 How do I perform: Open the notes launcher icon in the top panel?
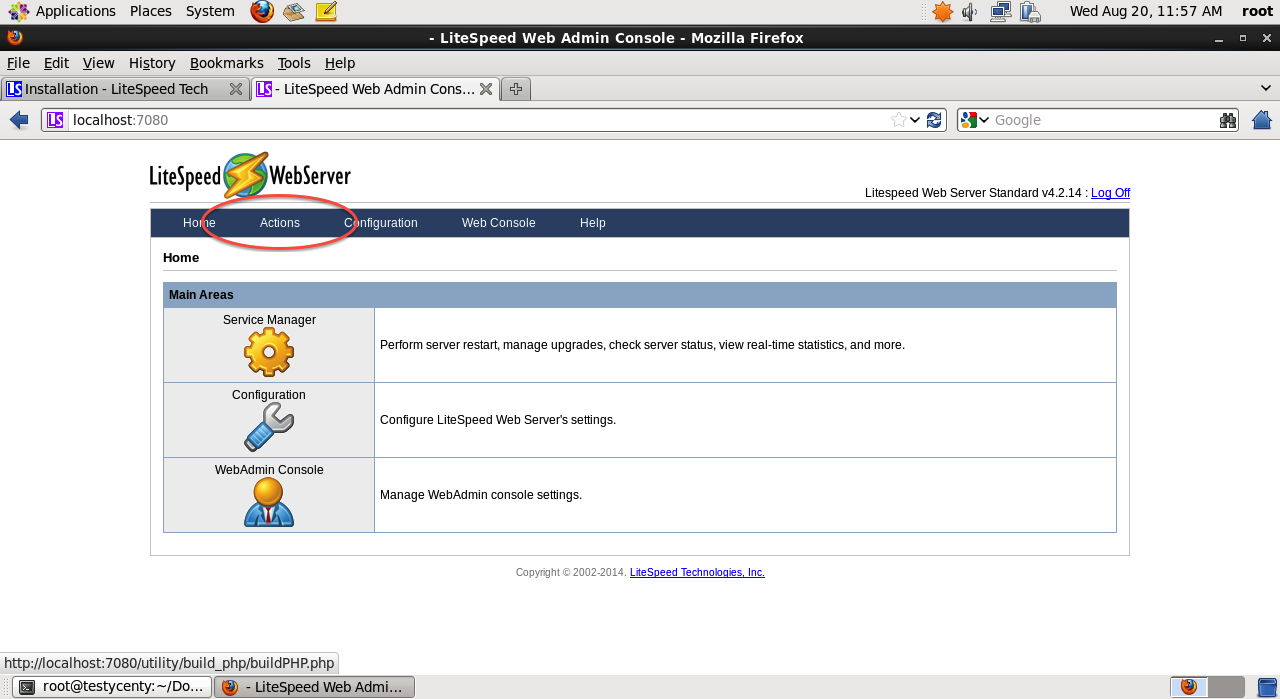[326, 11]
